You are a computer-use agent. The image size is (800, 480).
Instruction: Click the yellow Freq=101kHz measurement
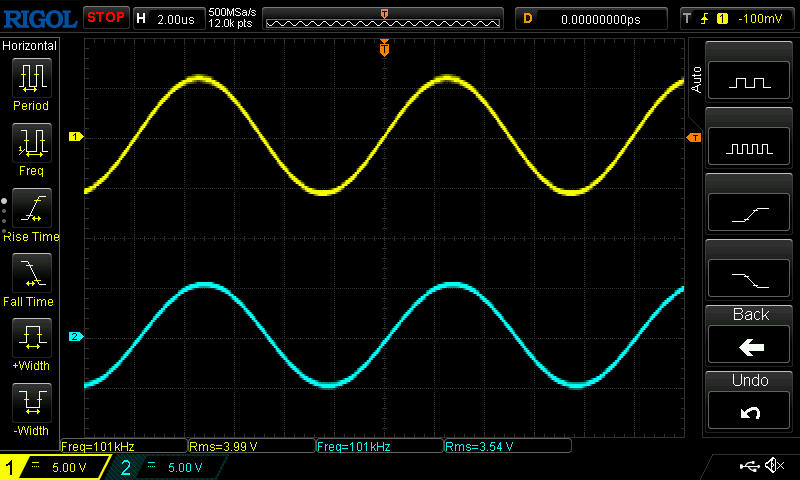pos(98,447)
